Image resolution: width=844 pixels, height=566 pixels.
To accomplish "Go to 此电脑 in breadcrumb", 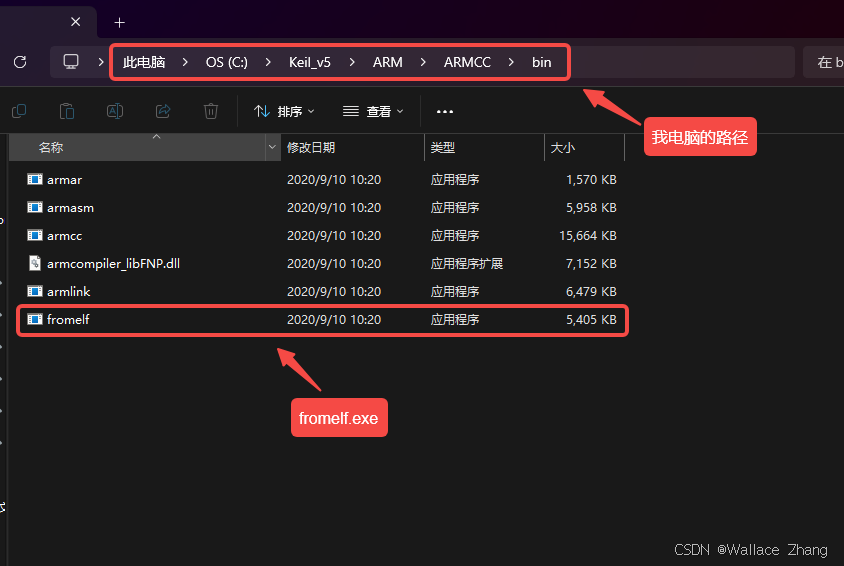I will pos(144,62).
